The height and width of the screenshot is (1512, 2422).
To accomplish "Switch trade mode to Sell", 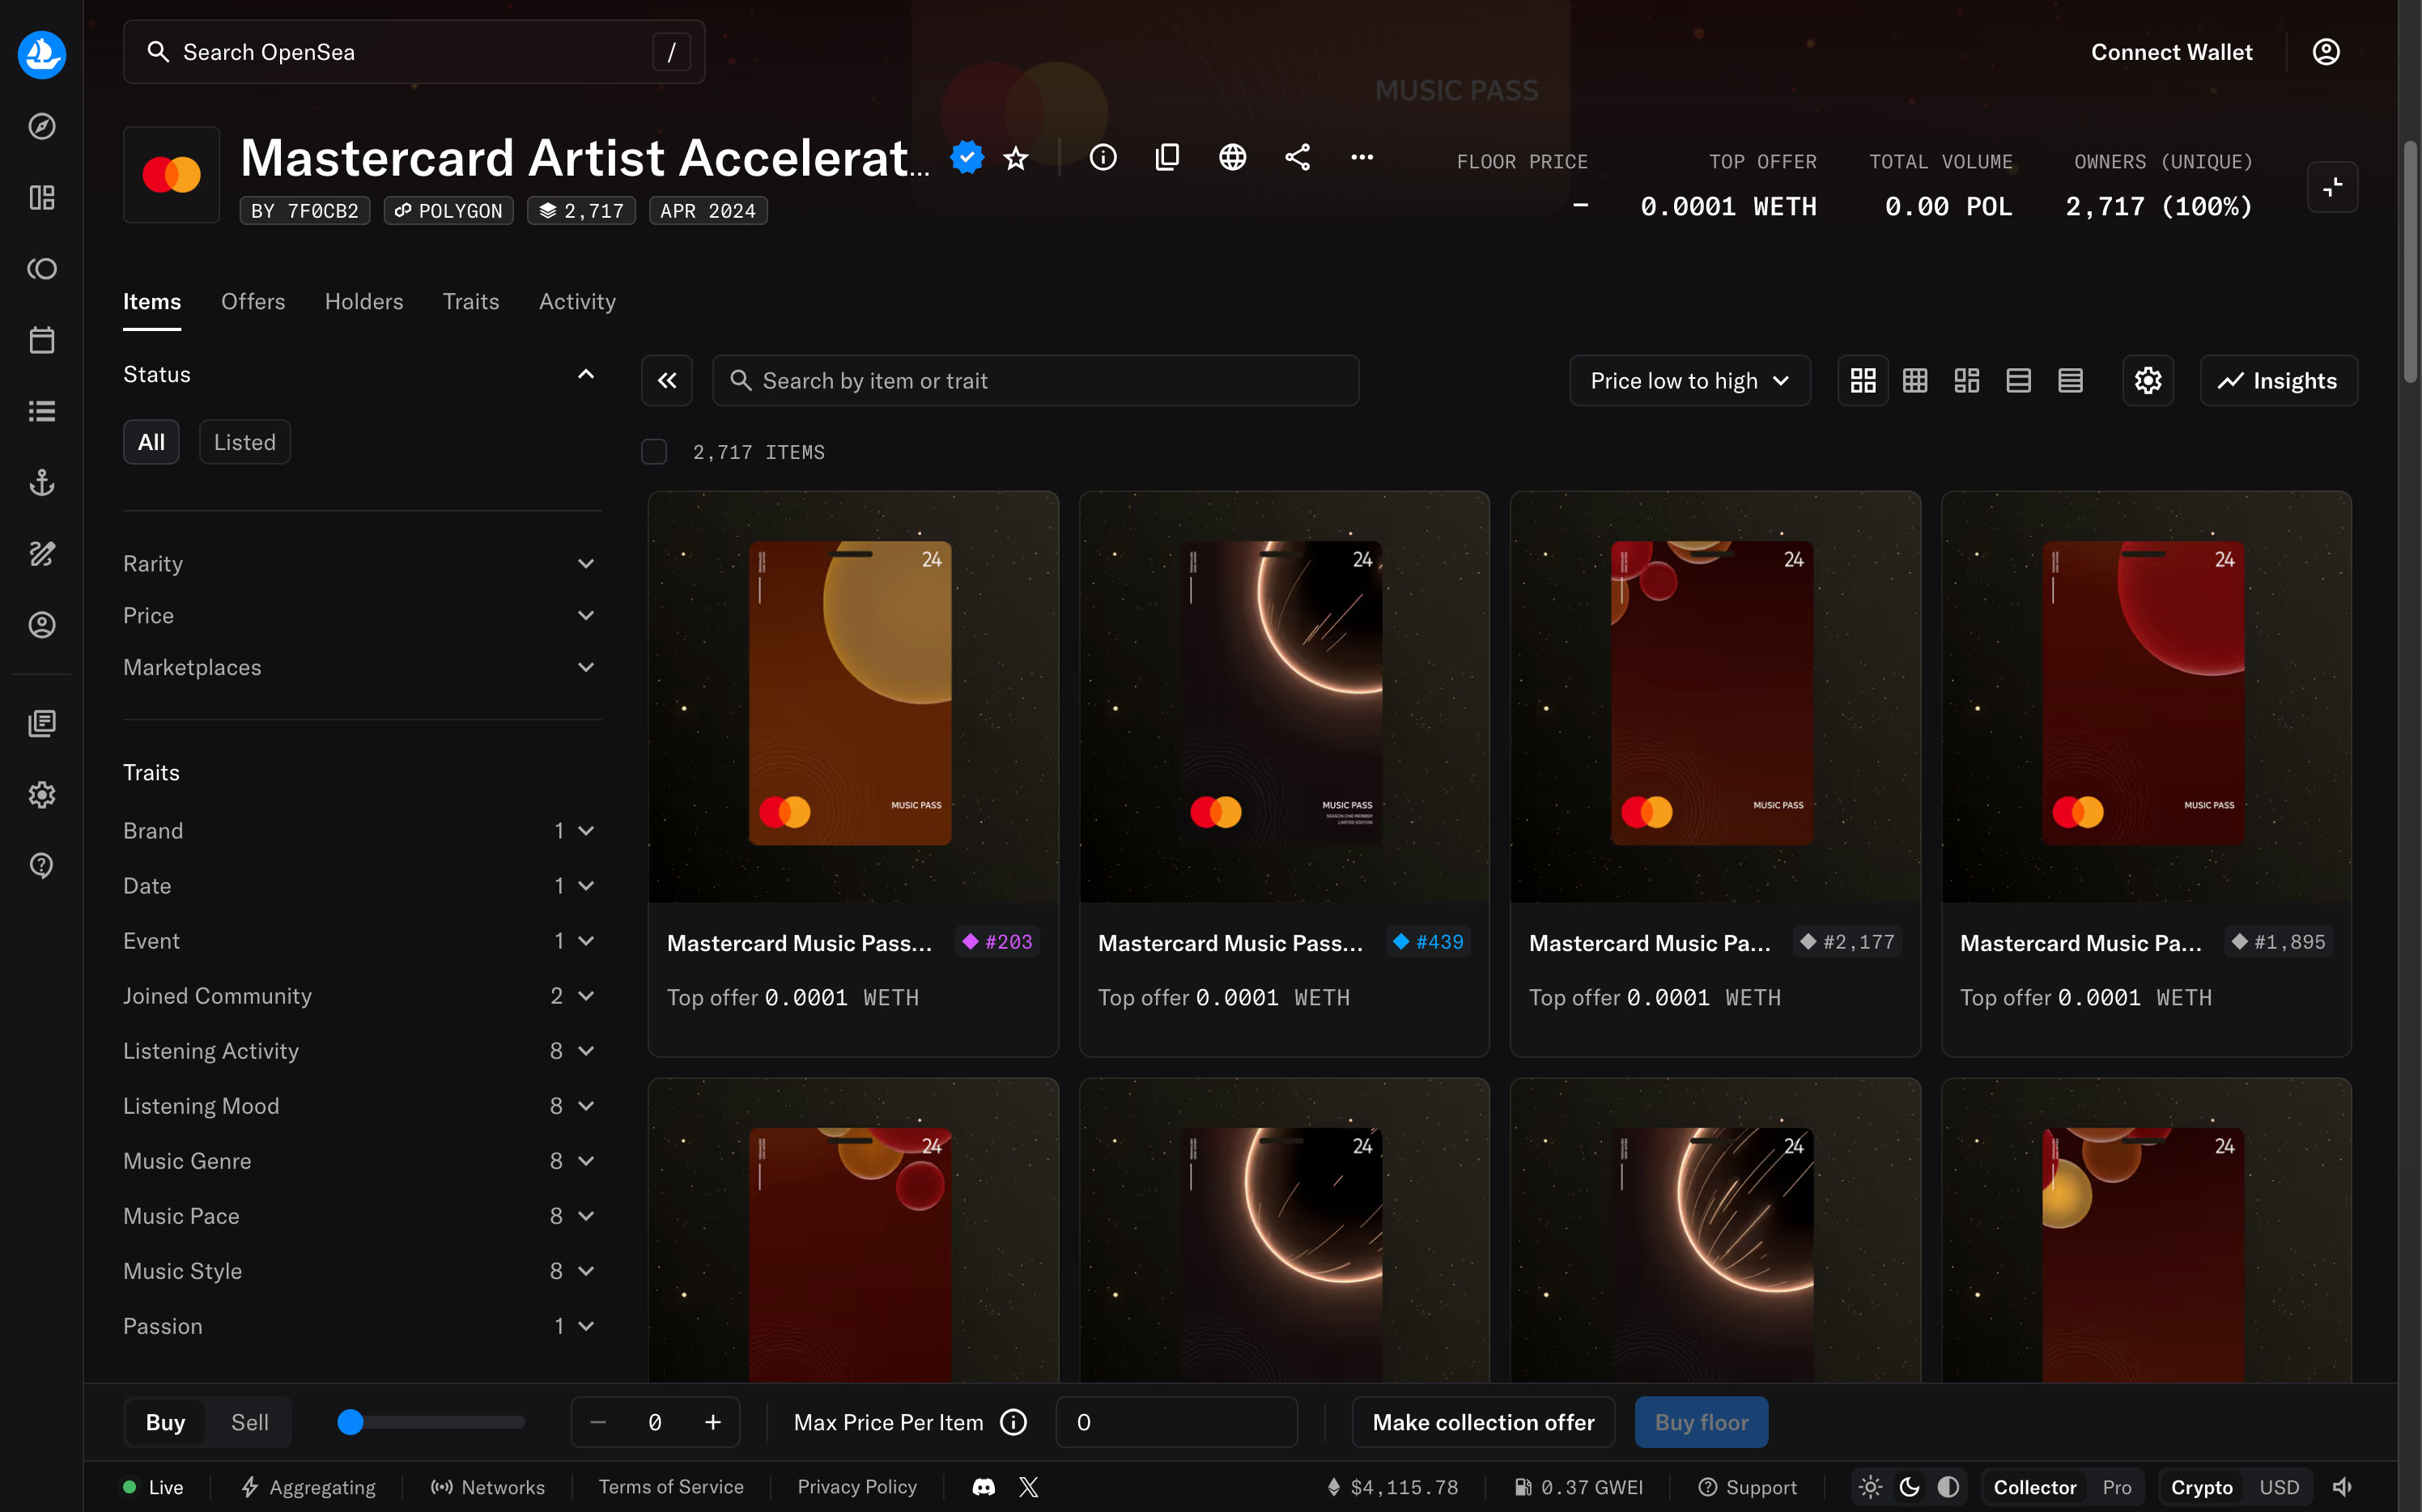I will click(x=249, y=1422).
